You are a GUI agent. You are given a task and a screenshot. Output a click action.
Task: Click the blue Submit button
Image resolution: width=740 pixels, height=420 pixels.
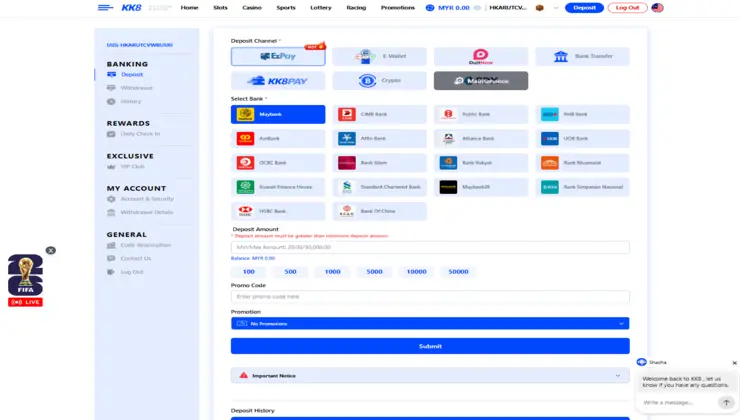(430, 346)
